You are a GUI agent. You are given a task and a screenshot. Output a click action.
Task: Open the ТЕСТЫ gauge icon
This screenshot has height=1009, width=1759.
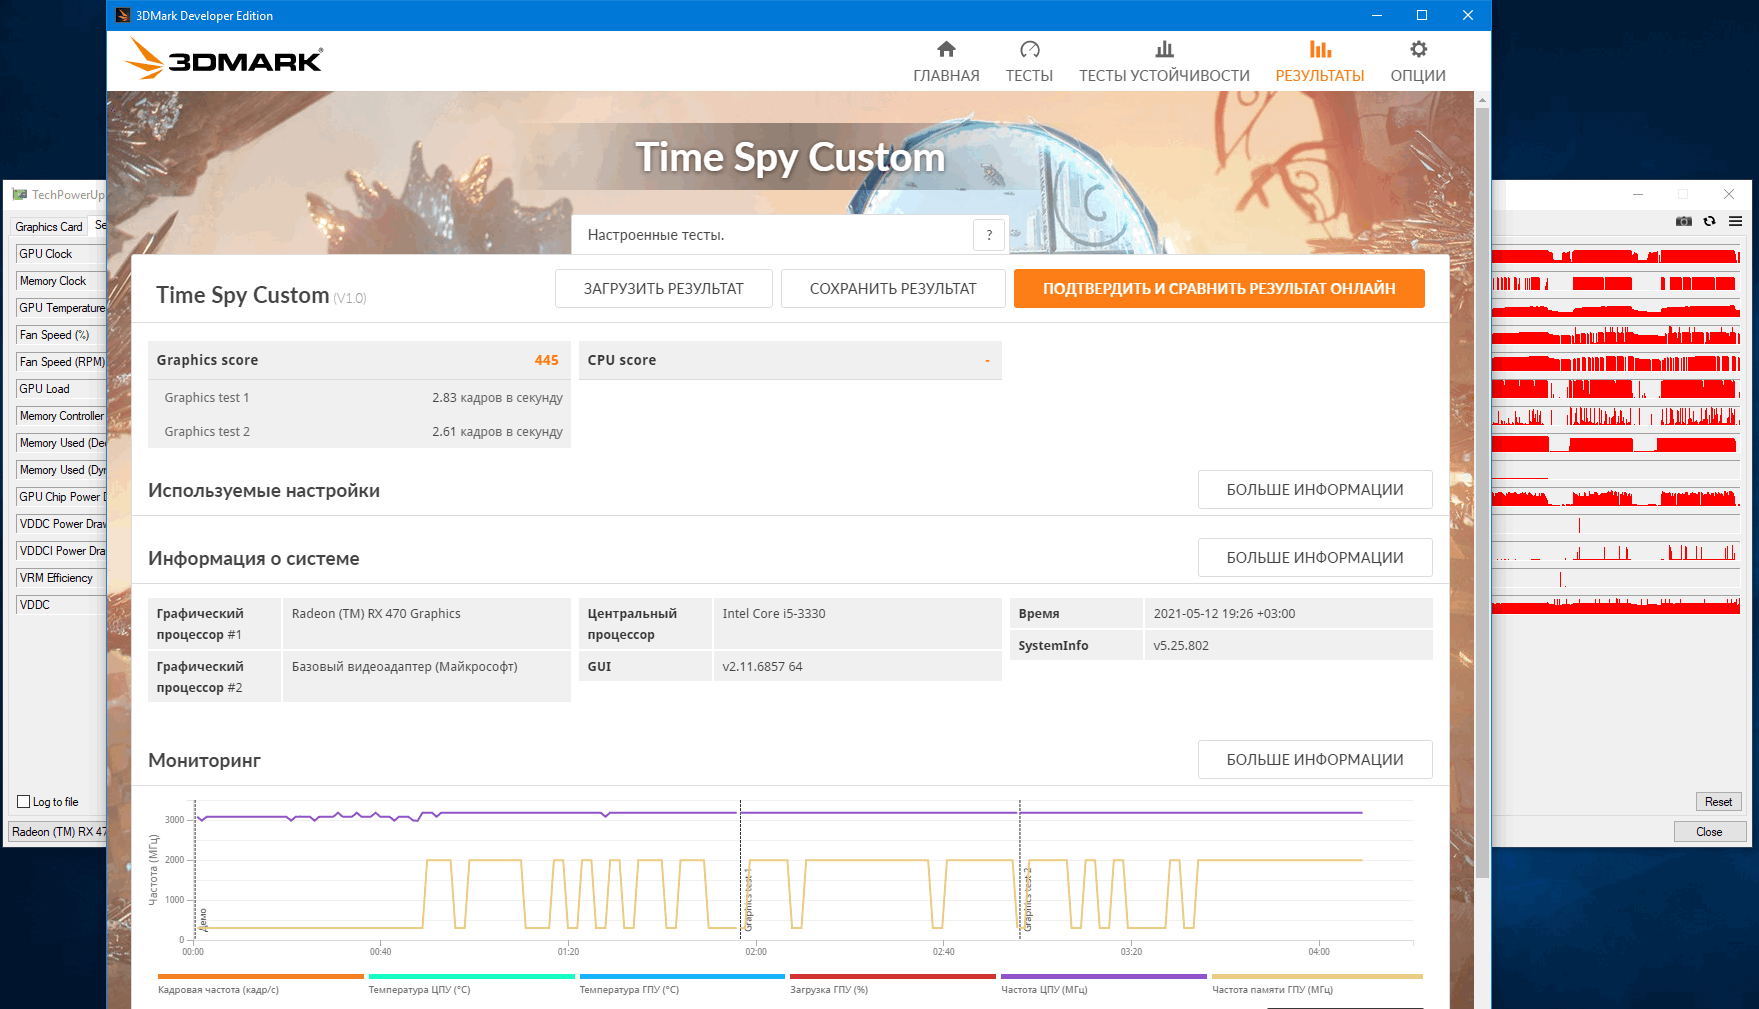coord(1029,49)
